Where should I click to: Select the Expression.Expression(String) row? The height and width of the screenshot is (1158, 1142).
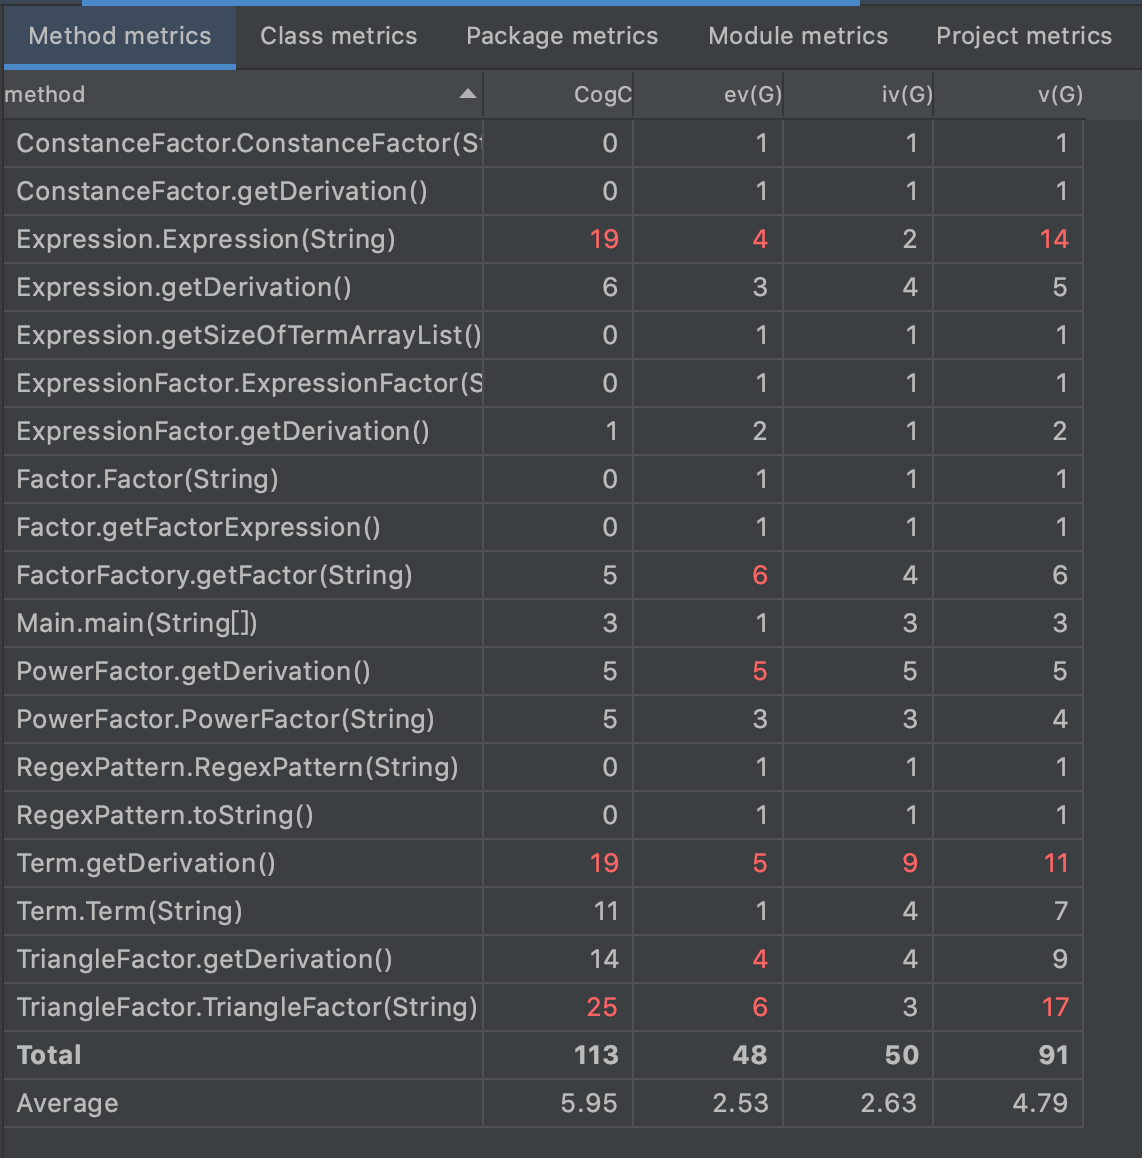206,239
